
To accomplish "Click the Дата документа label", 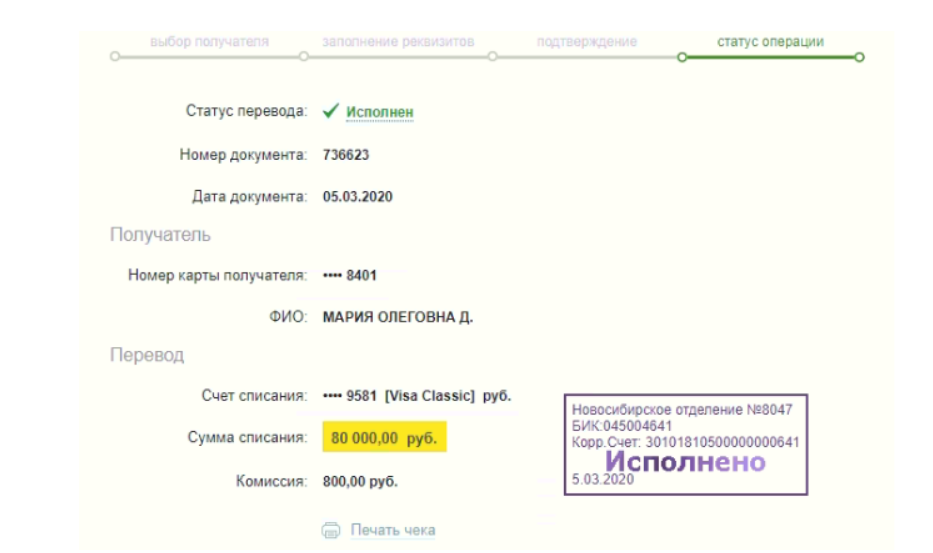I will tap(249, 197).
